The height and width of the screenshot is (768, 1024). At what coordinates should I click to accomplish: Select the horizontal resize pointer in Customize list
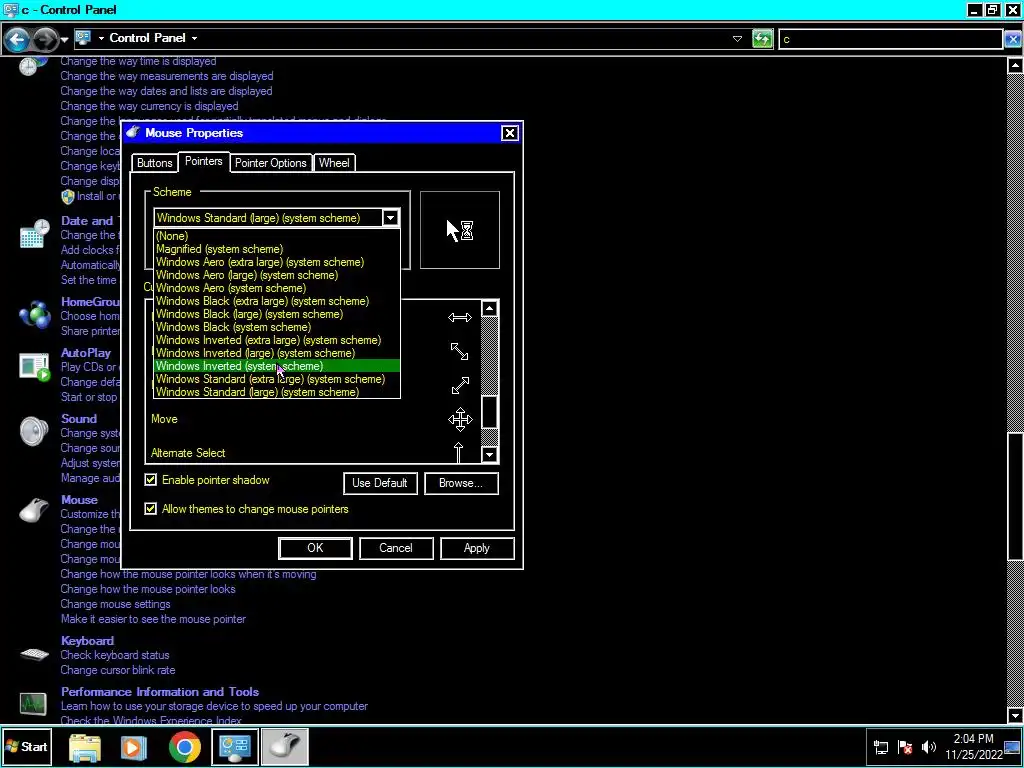click(x=460, y=317)
